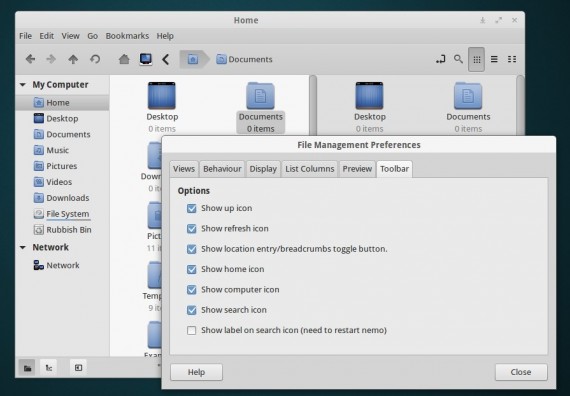Open Computer via the monitor toolbar icon
570x396 pixels.
click(x=146, y=59)
